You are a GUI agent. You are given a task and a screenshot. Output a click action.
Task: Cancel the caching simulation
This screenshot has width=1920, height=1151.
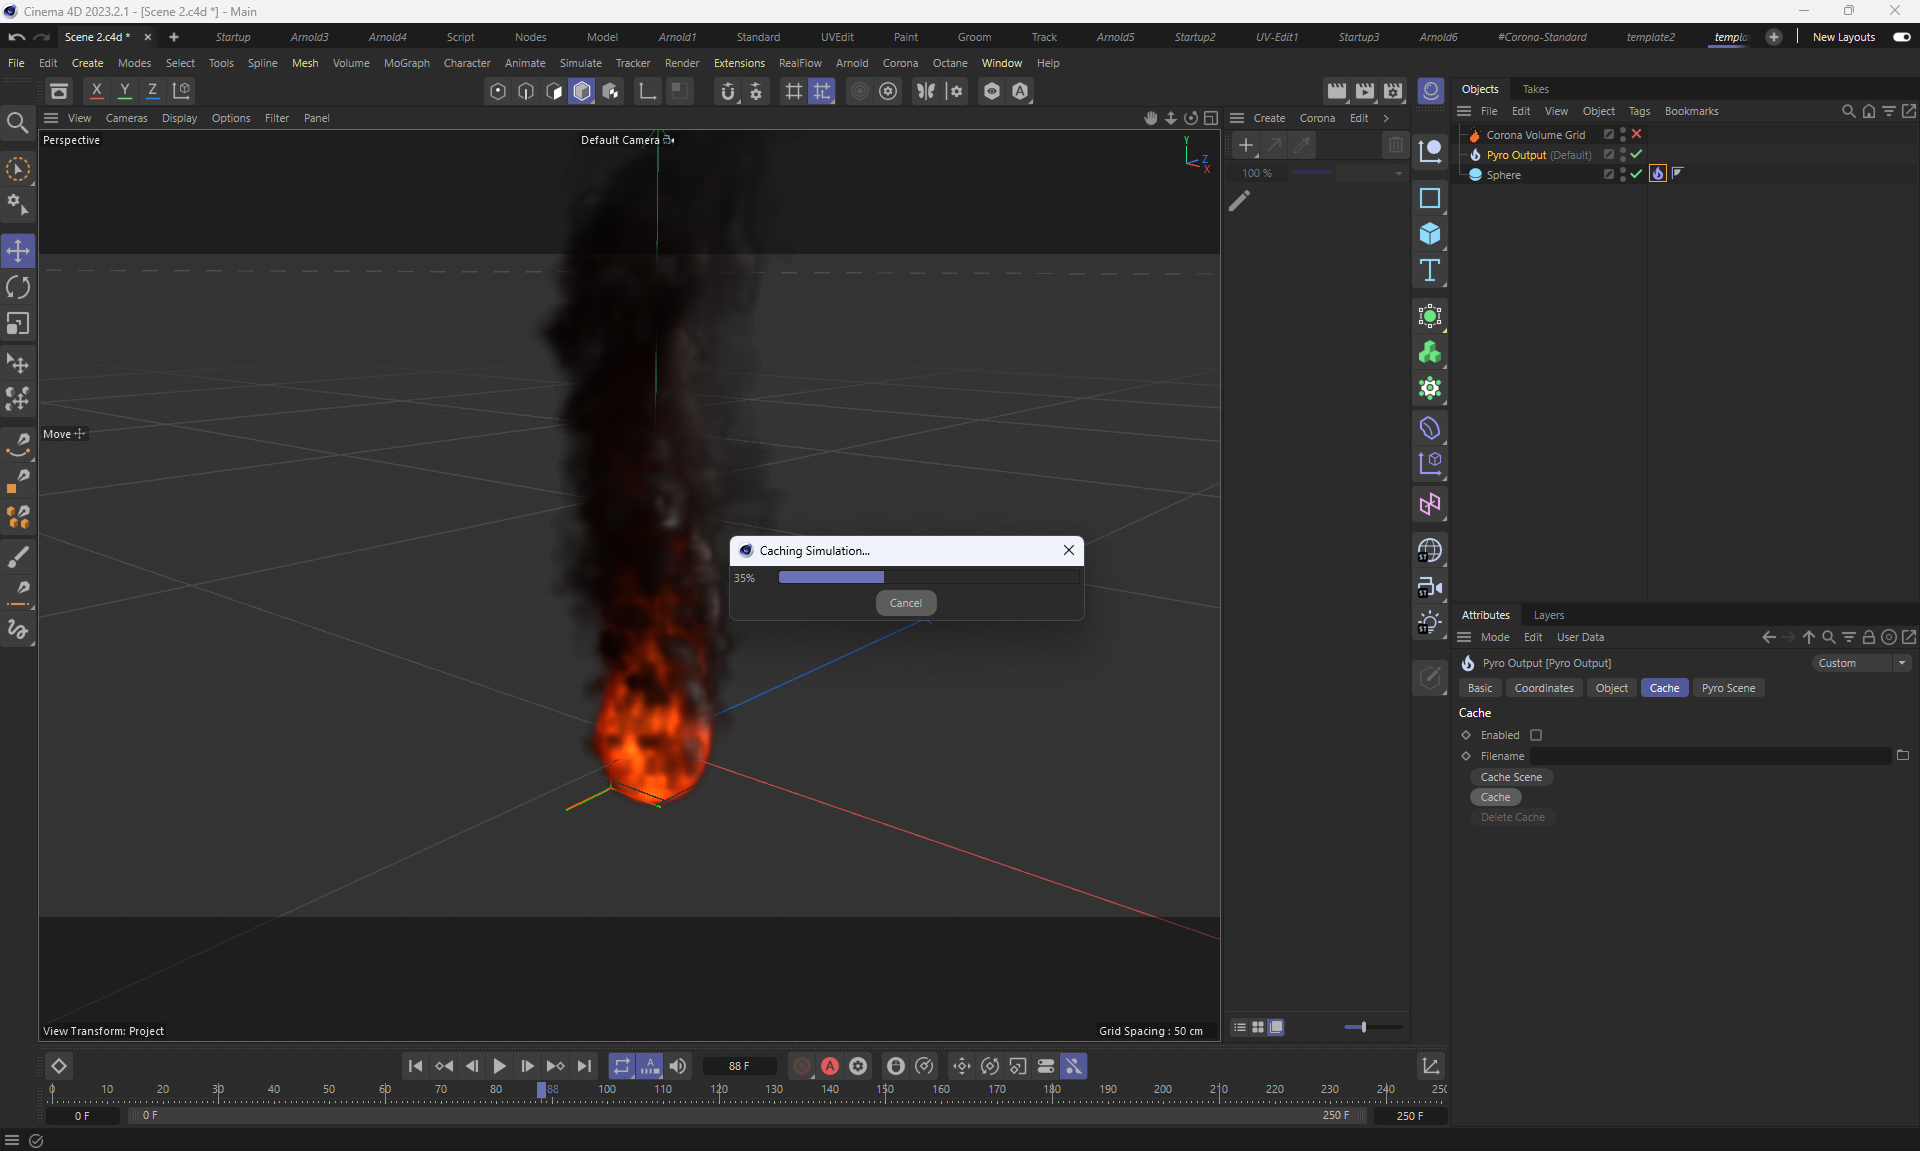click(906, 603)
